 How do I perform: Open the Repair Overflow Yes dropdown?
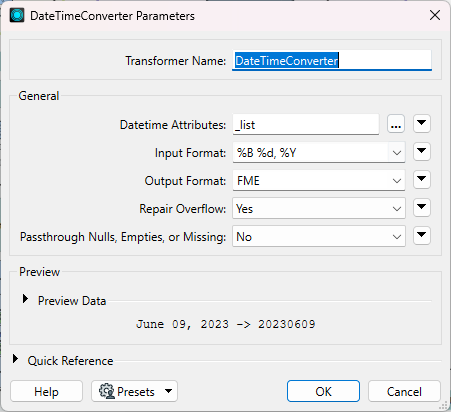319,209
